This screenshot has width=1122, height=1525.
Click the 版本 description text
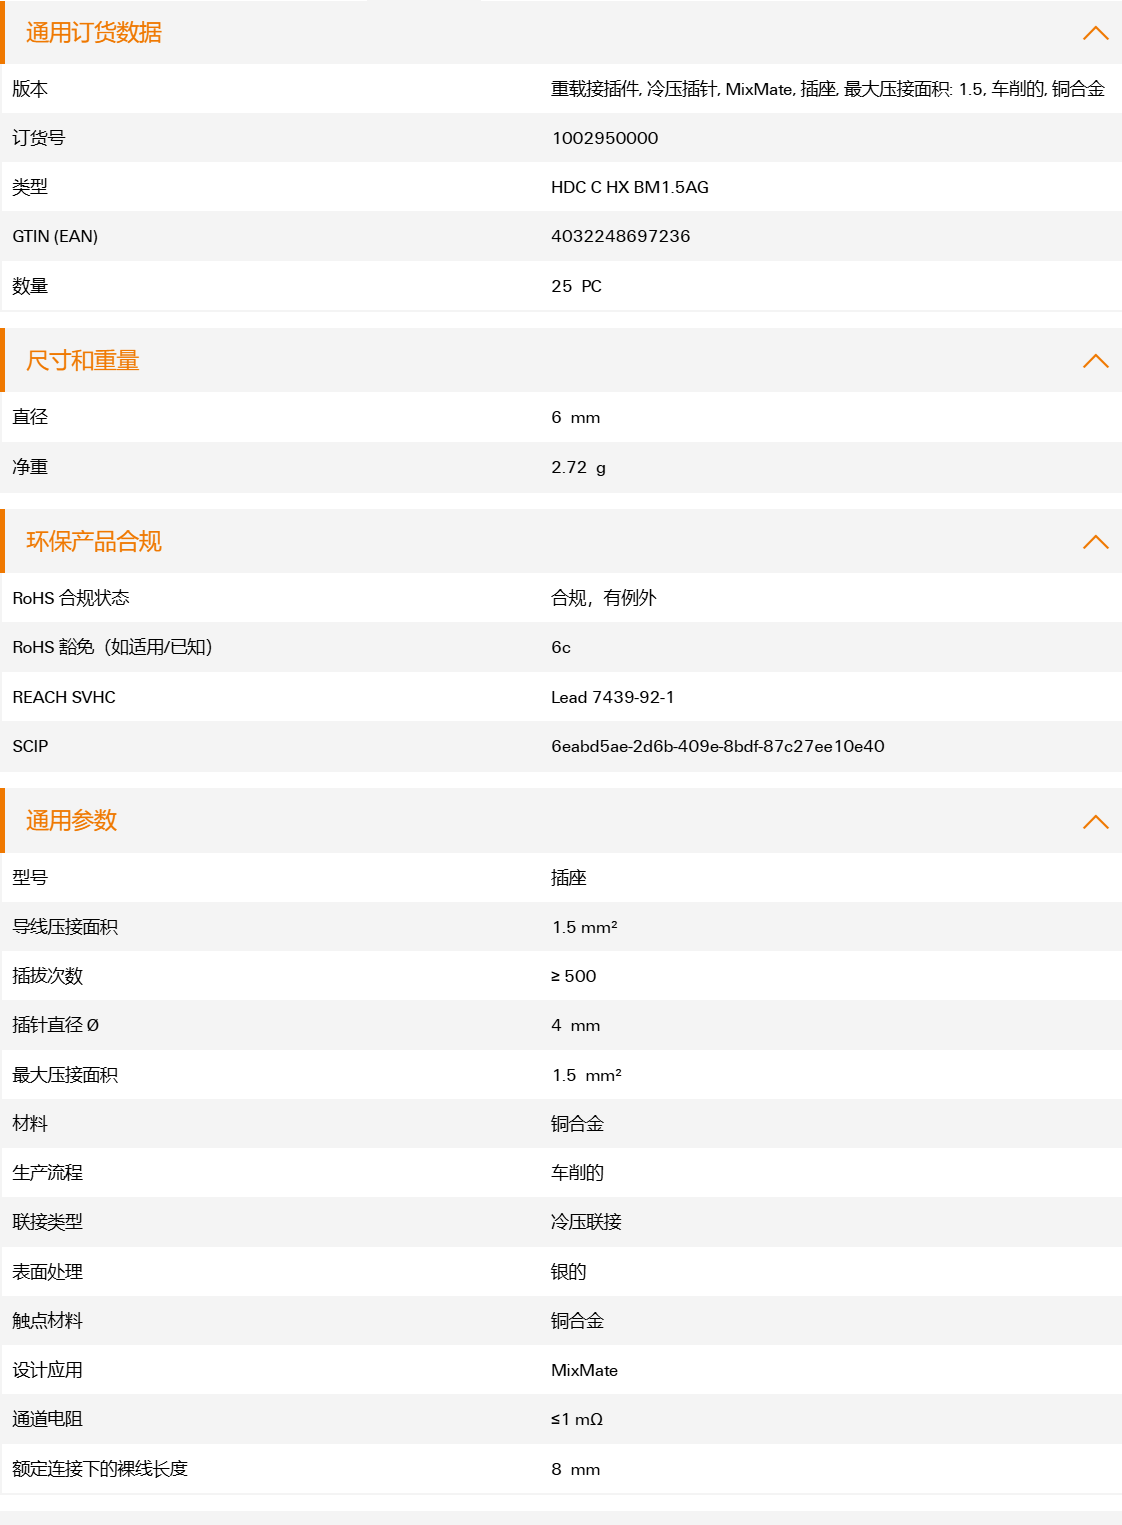tap(828, 89)
